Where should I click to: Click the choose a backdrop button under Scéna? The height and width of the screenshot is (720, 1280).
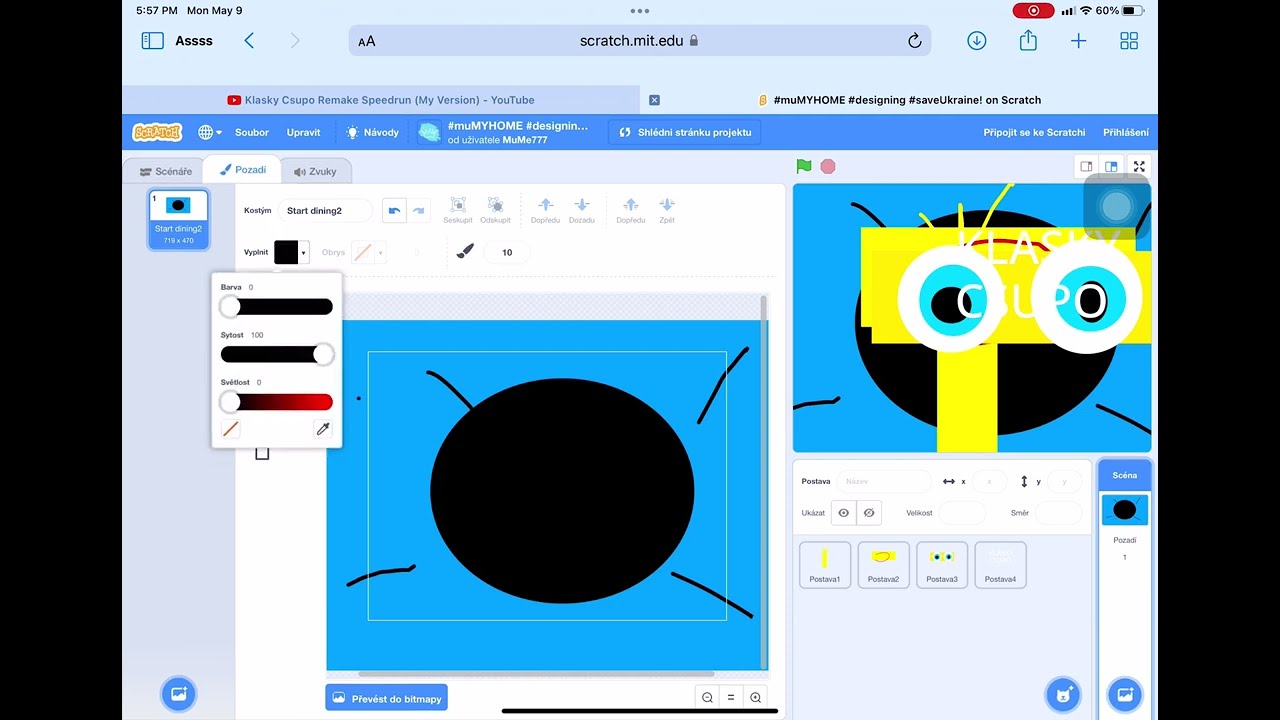click(x=1125, y=693)
